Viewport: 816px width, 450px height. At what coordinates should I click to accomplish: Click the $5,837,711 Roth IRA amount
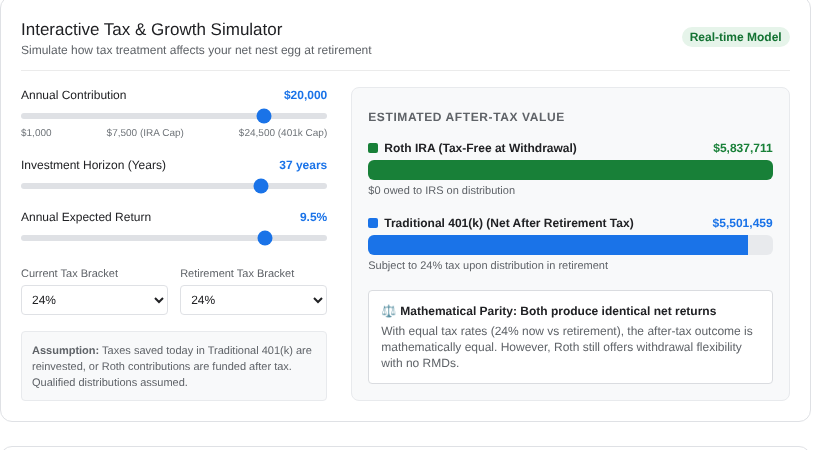(x=743, y=148)
